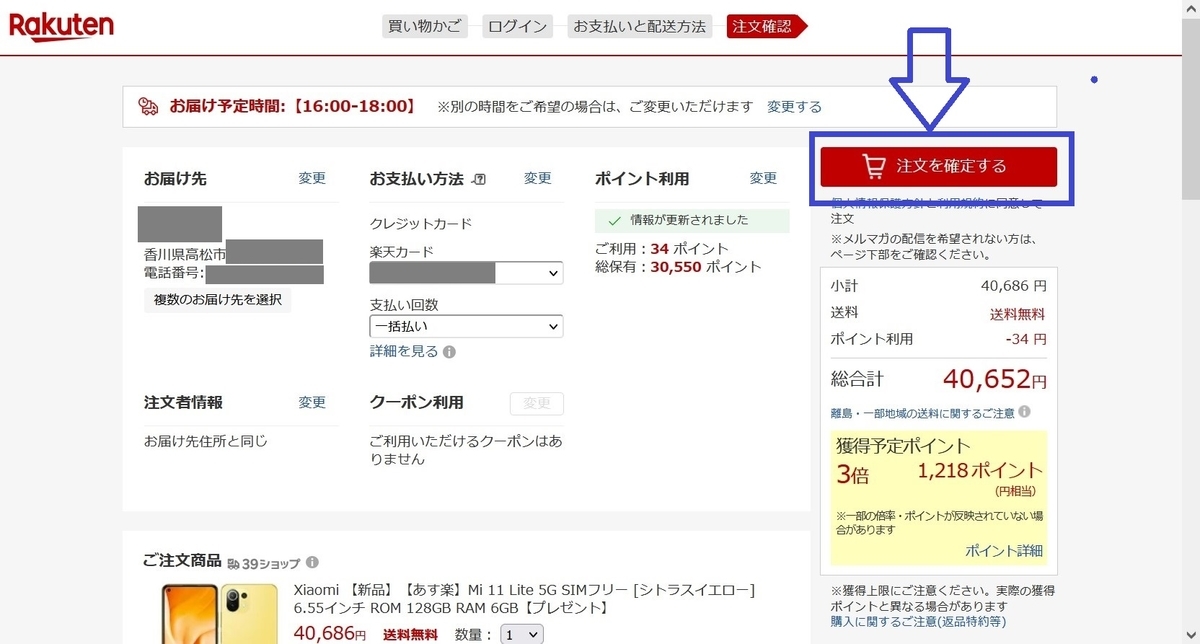Viewport: 1200px width, 644px height.
Task: Open ポイント詳細 link
Action: (x=1004, y=550)
